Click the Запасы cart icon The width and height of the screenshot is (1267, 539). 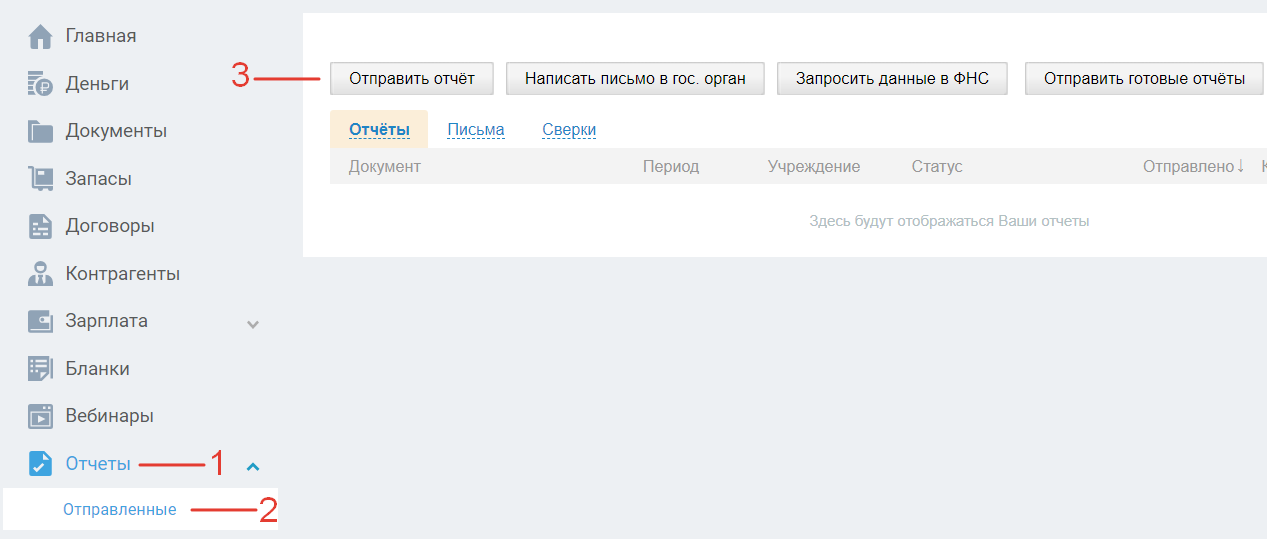click(x=40, y=179)
